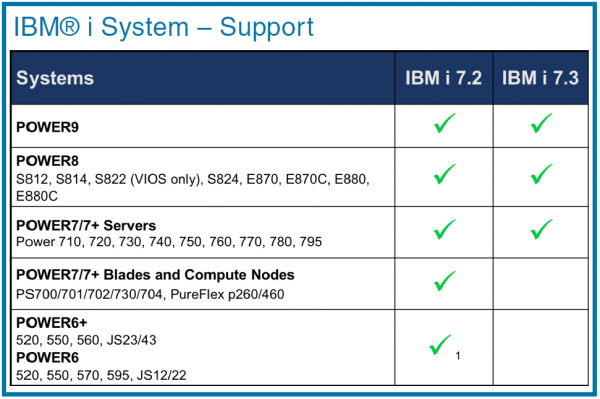The image size is (600, 399).
Task: Select the Systems column header
Action: click(x=55, y=78)
